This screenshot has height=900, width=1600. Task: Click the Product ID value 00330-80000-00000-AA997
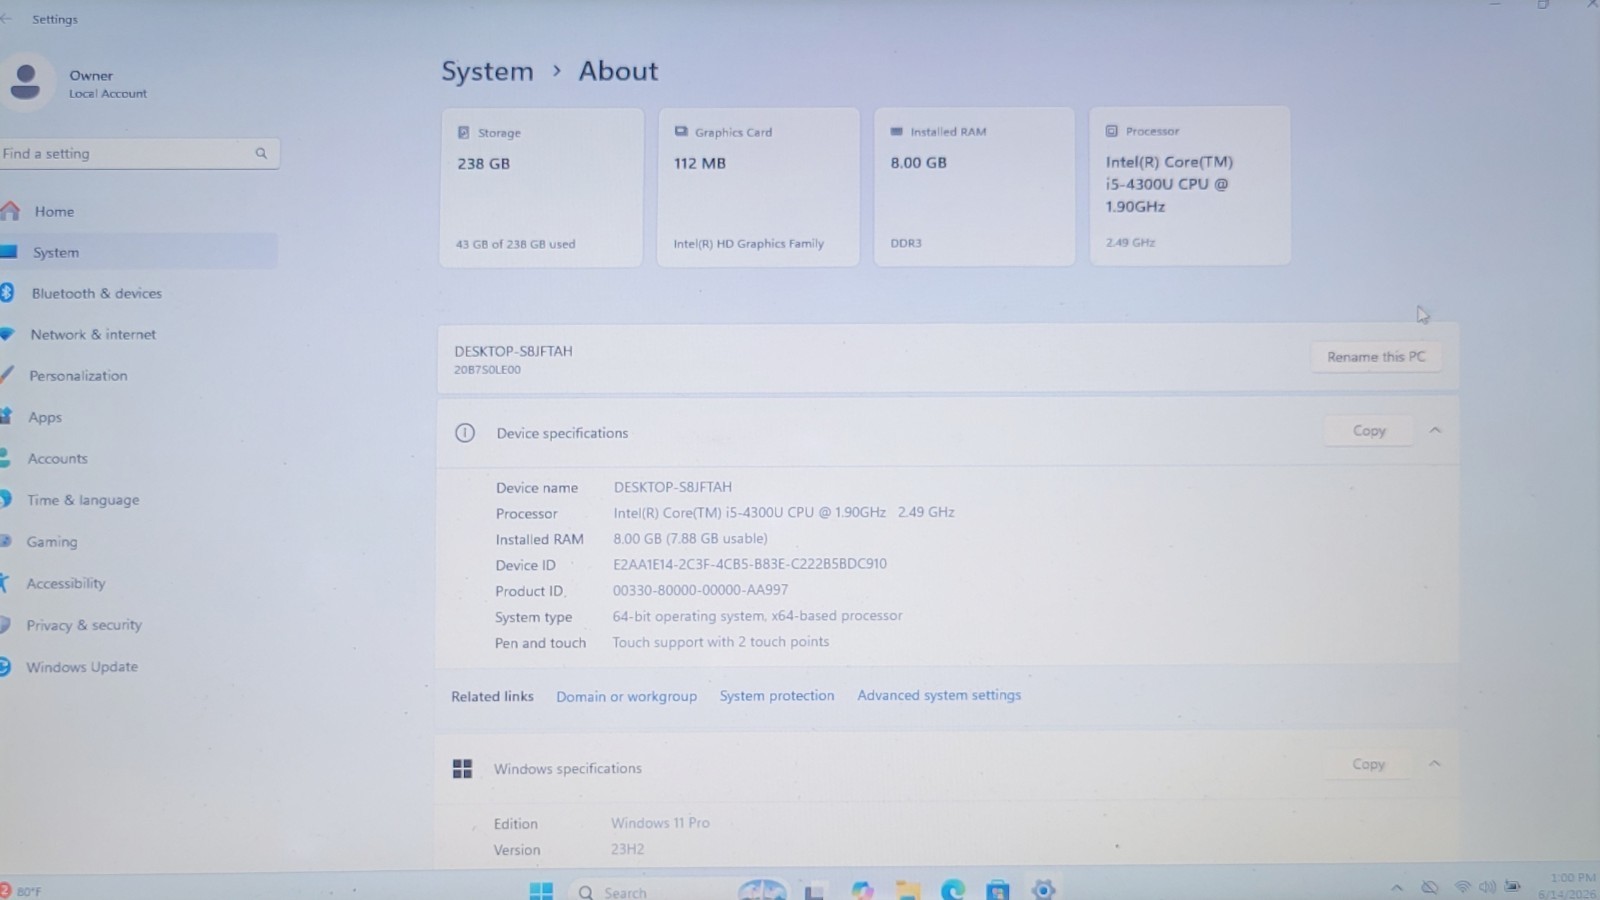click(x=700, y=590)
